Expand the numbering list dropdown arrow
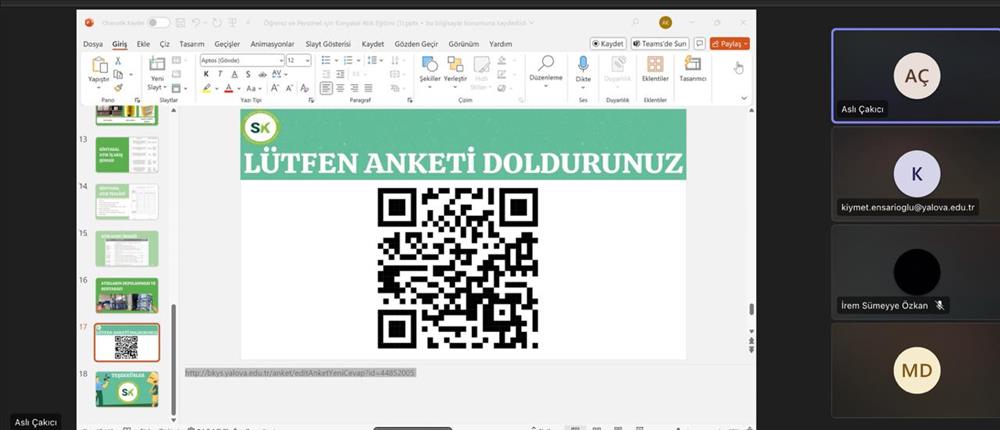The image size is (1000, 430). 359,60
